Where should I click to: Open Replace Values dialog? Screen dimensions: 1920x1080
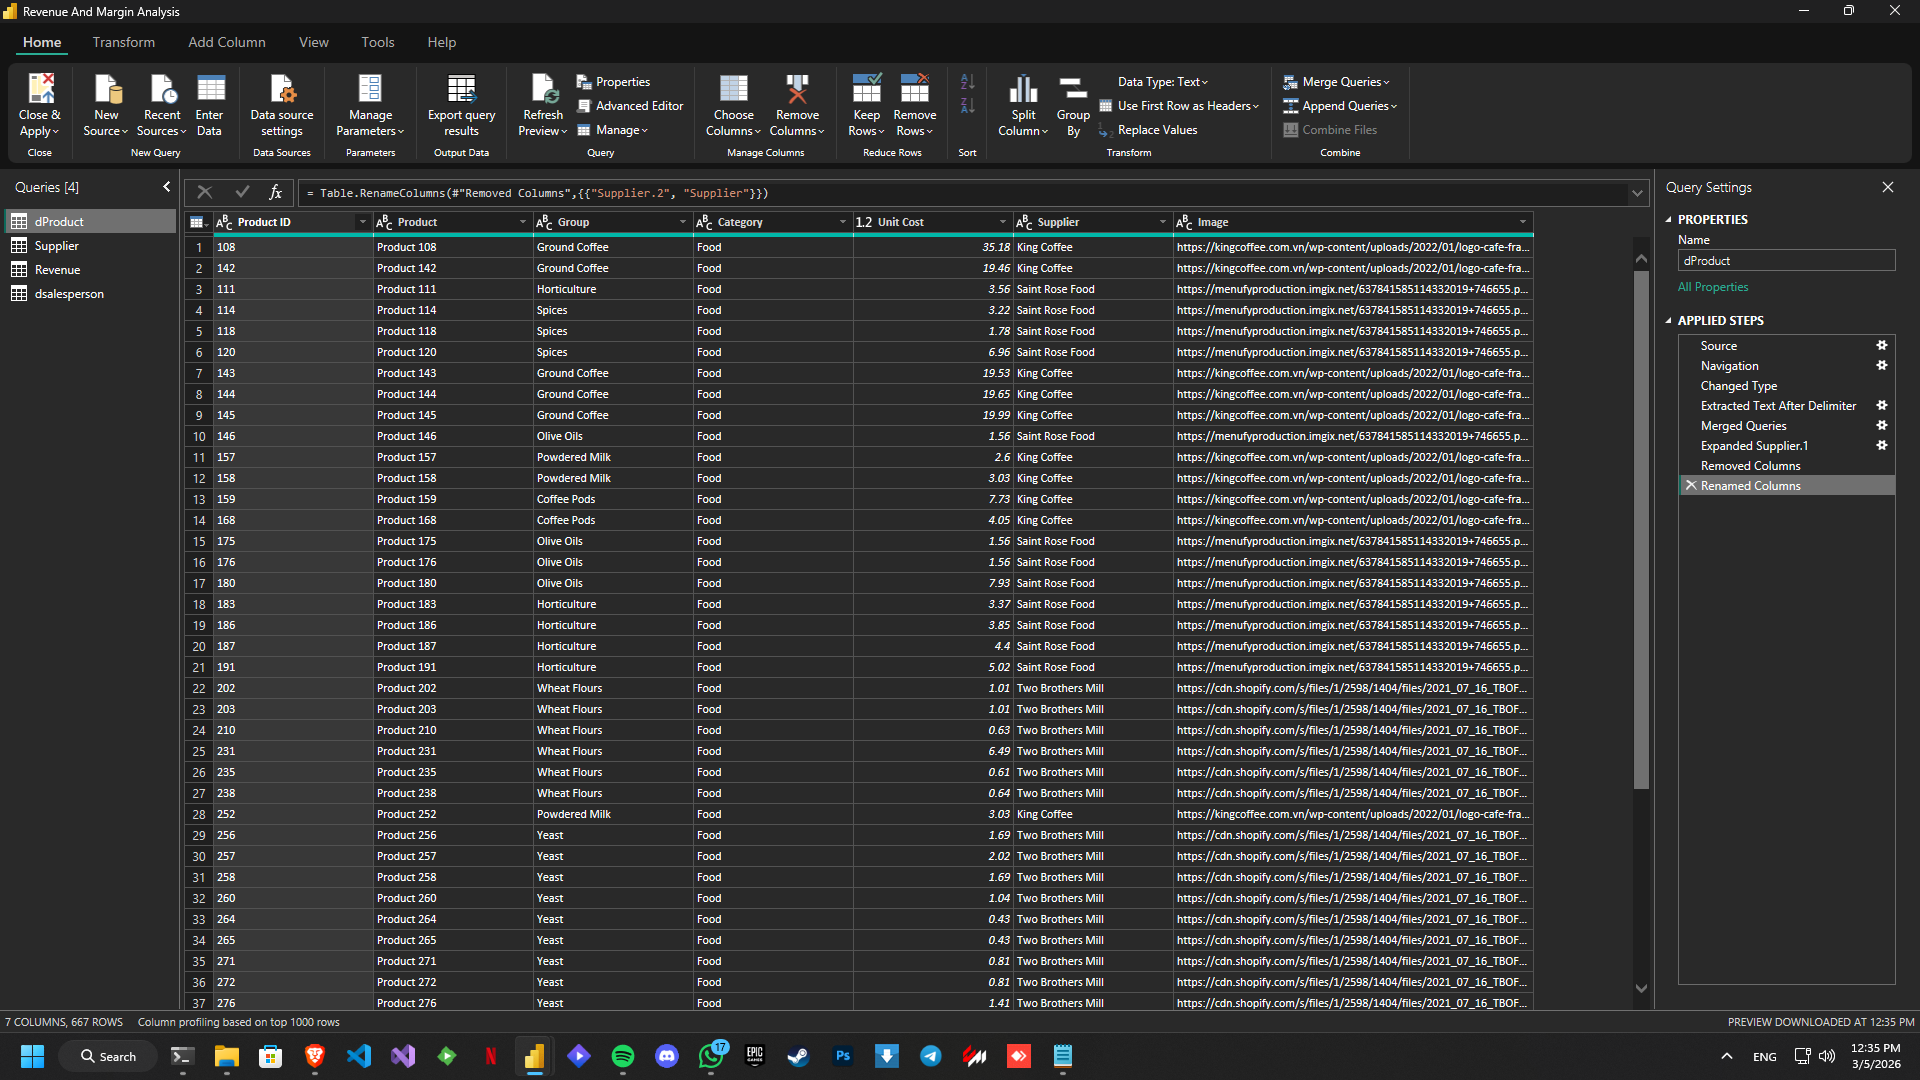pos(1157,130)
